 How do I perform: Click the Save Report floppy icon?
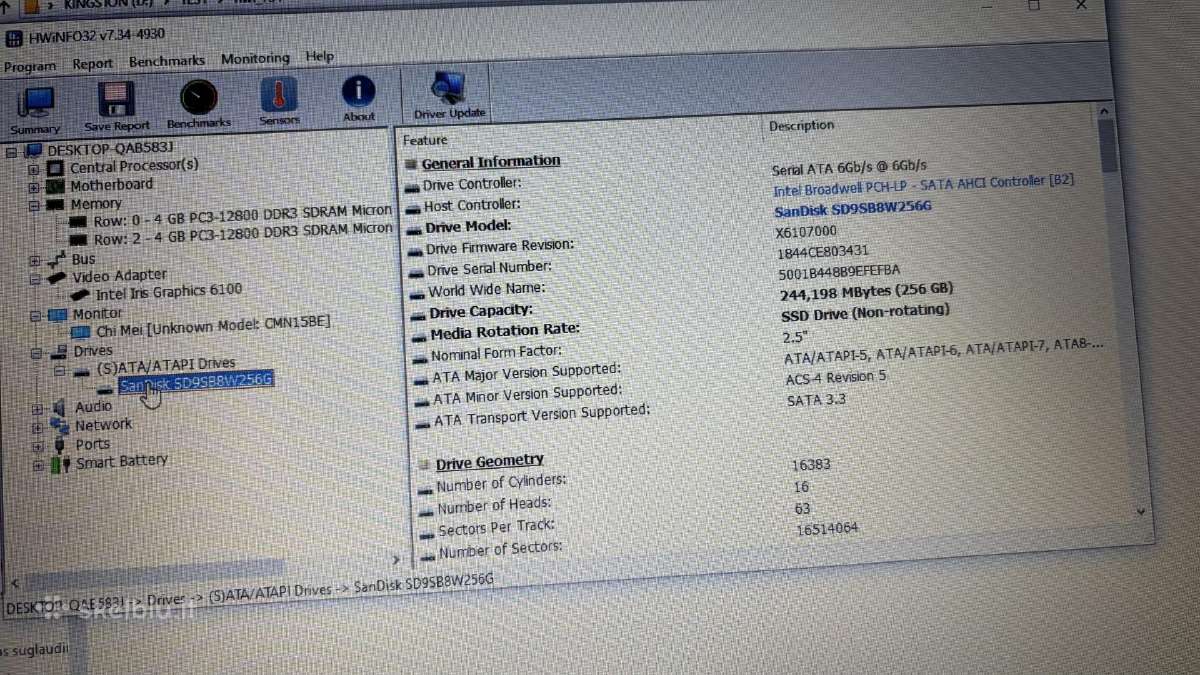(x=116, y=100)
